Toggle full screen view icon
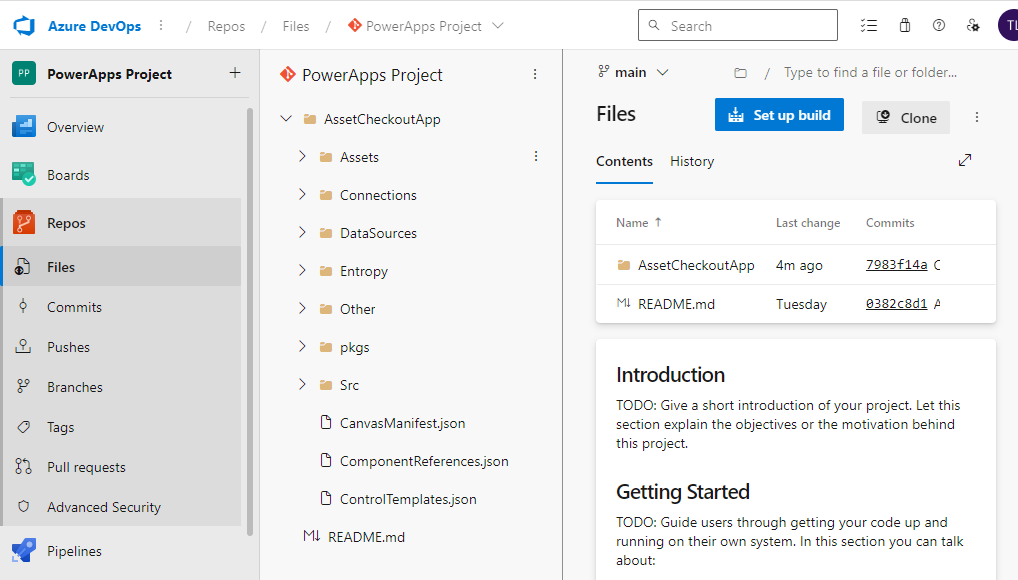The height and width of the screenshot is (580, 1018). (965, 160)
